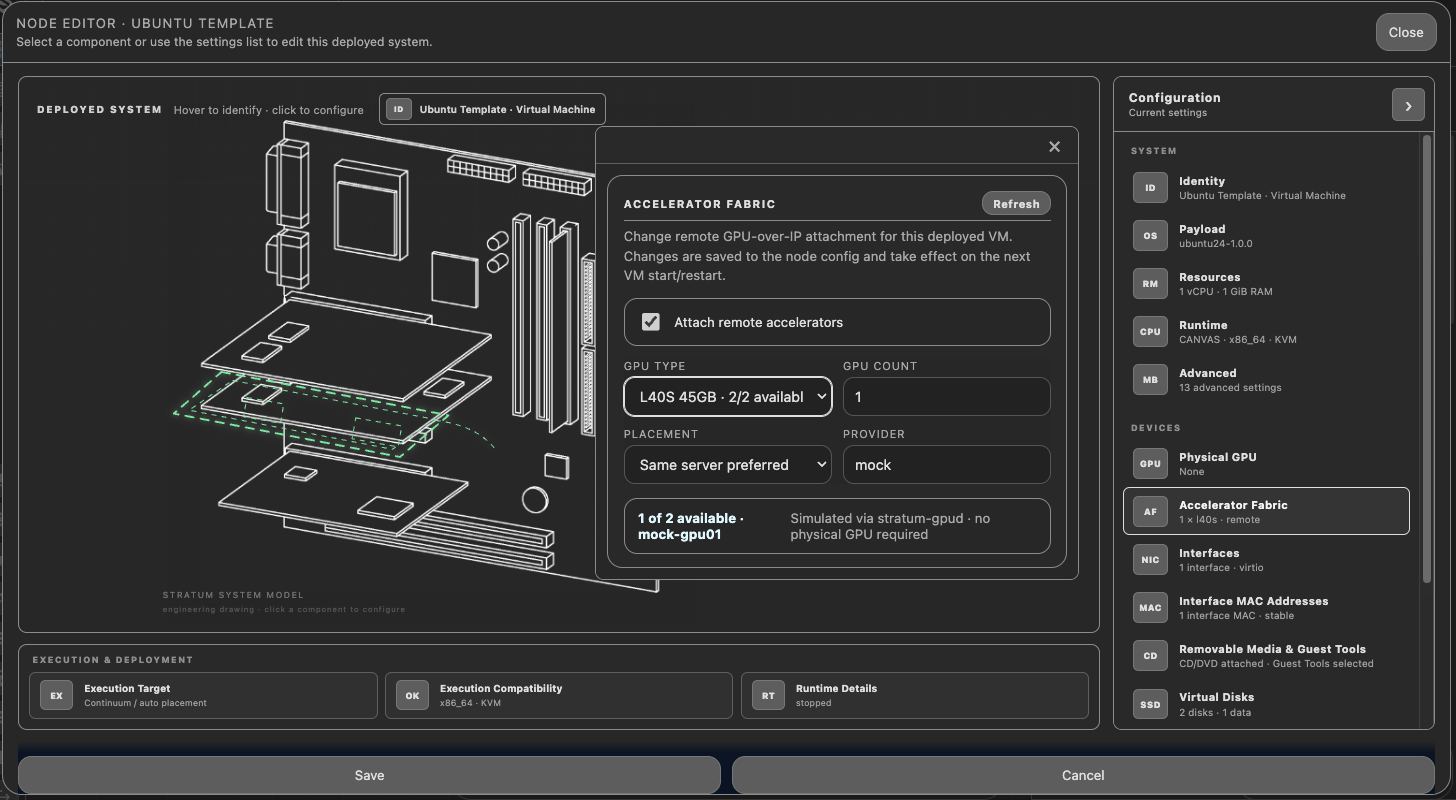1456x800 pixels.
Task: Click the AF icon for Accelerator Fabric
Action: 1150,512
